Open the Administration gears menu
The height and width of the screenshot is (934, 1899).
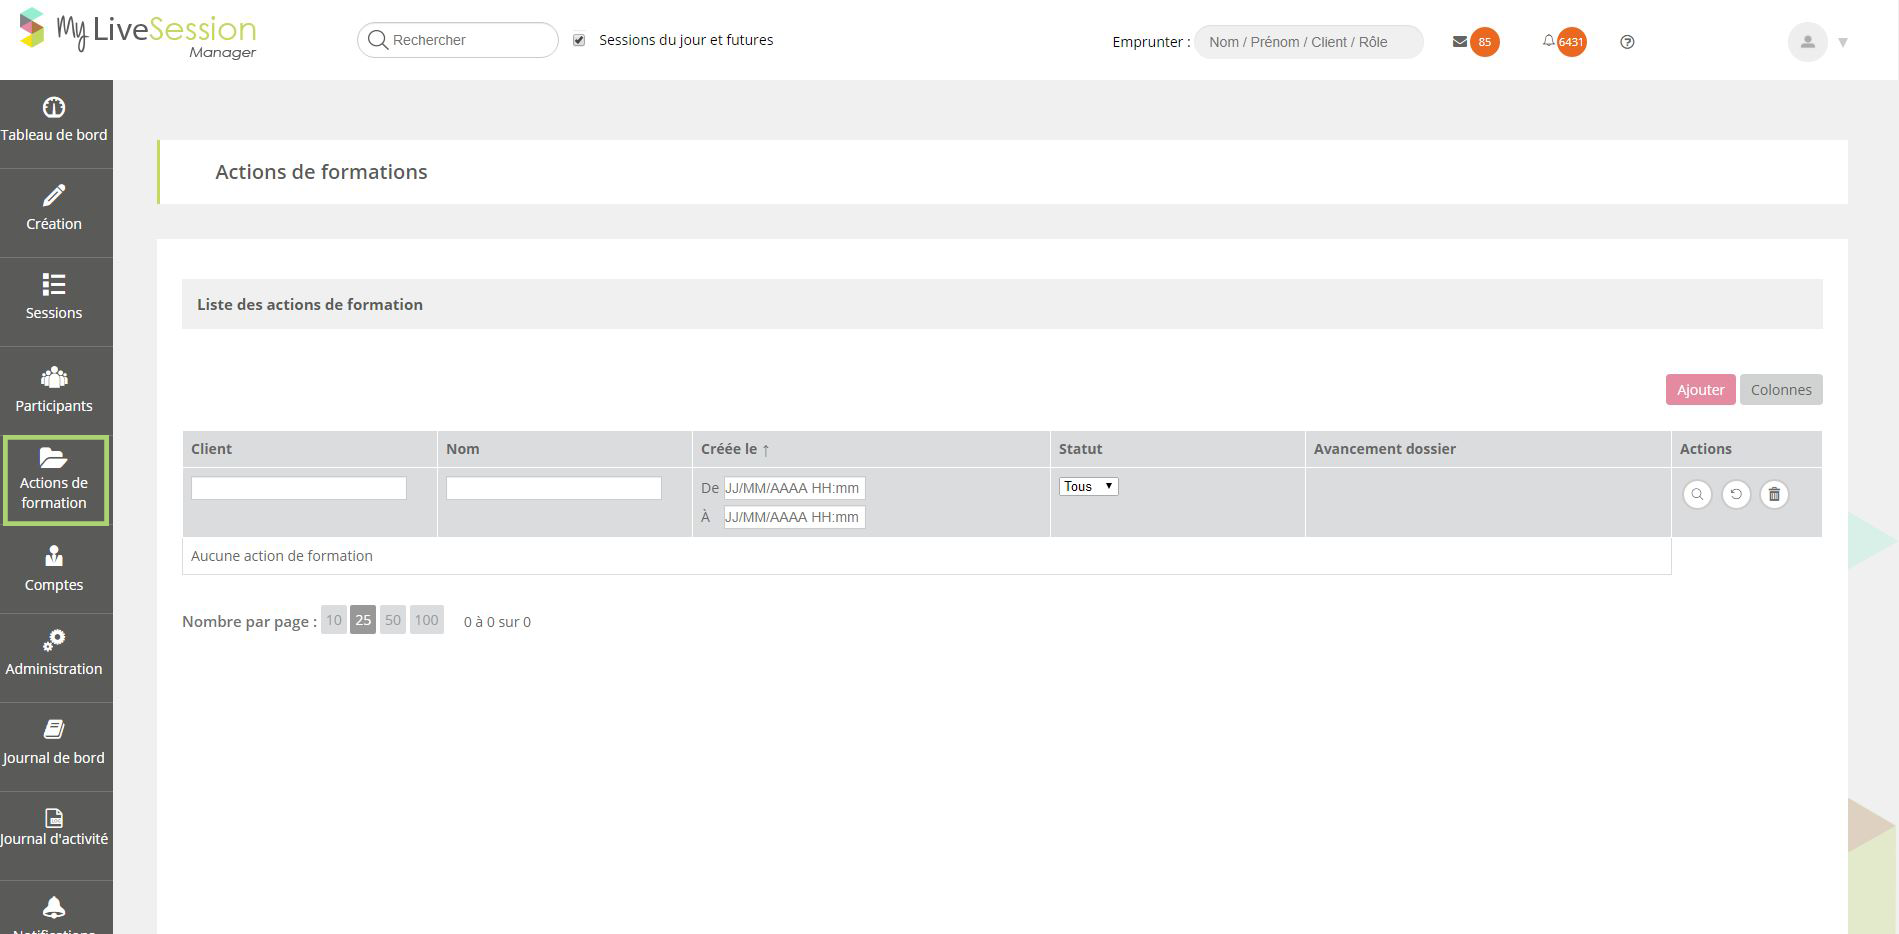tap(54, 654)
